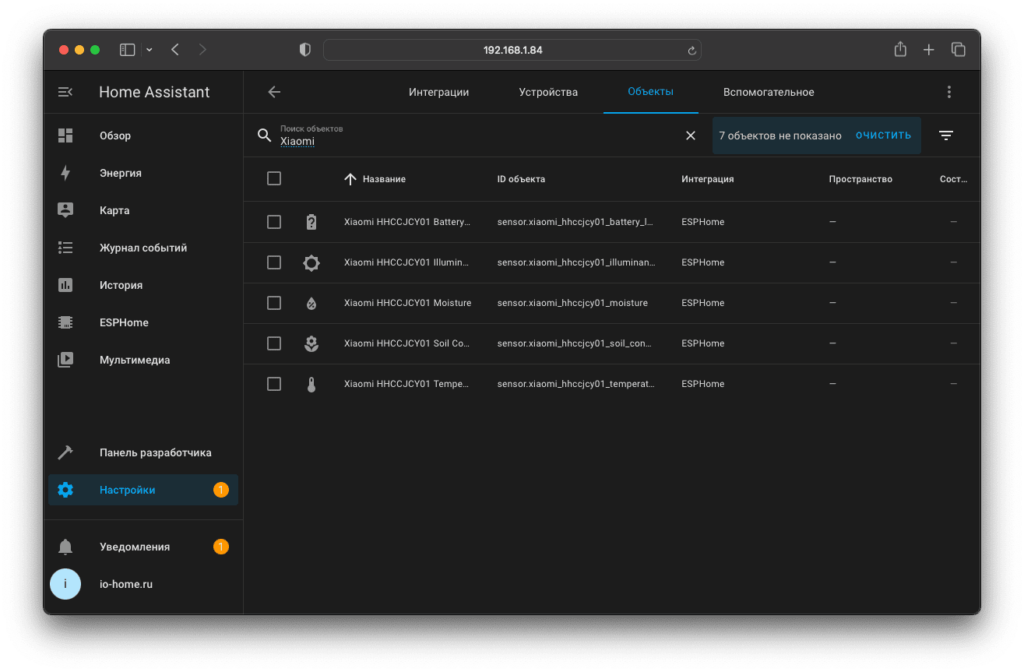Click ESPHome integration in Temperature row
Image resolution: width=1024 pixels, height=672 pixels.
pyautogui.click(x=703, y=384)
